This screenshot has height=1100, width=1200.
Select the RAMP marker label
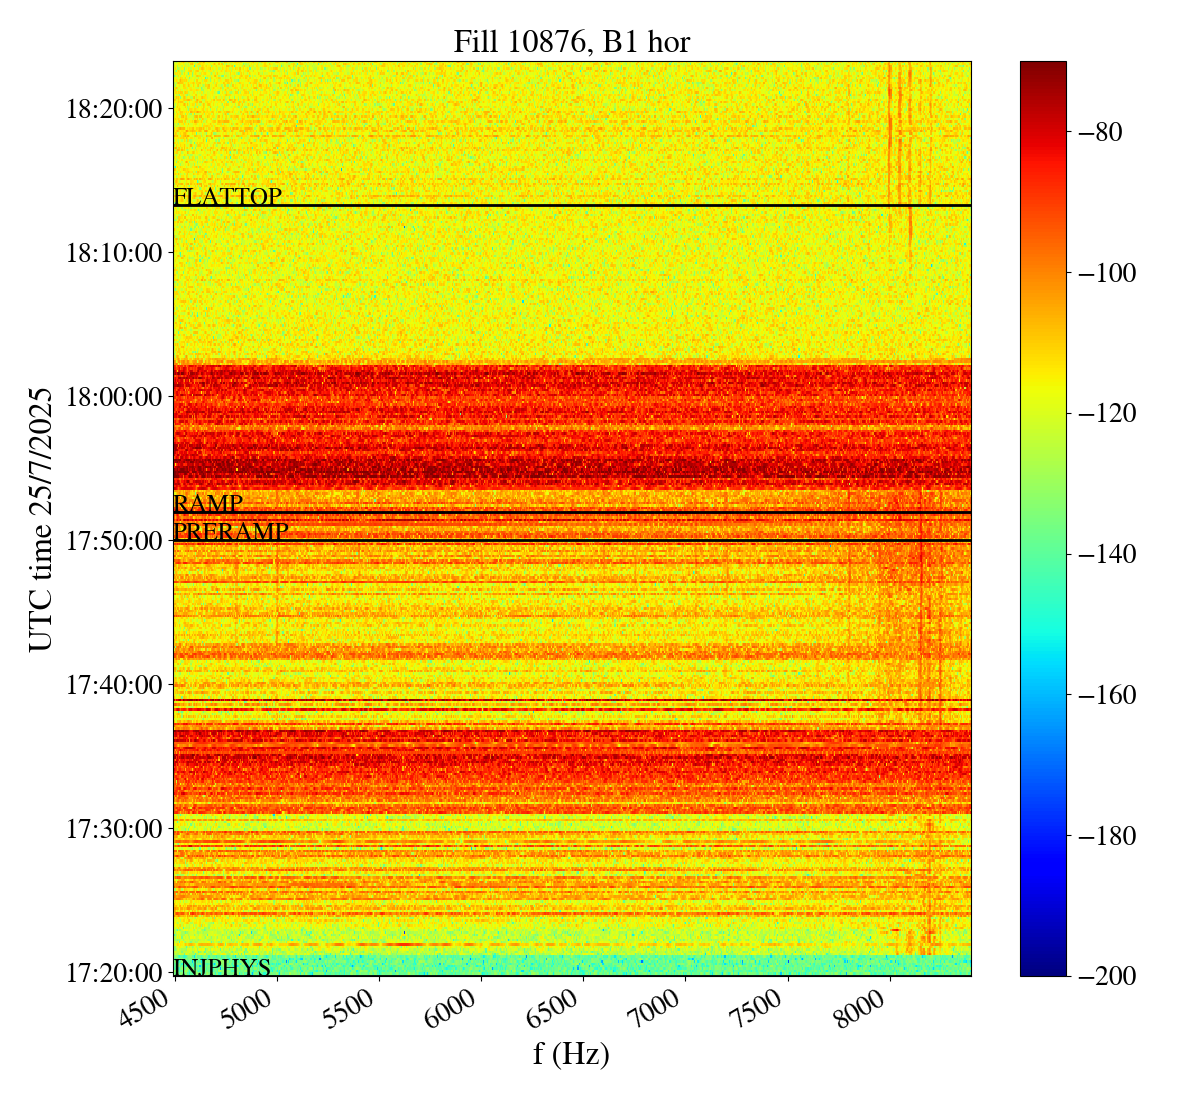[208, 503]
